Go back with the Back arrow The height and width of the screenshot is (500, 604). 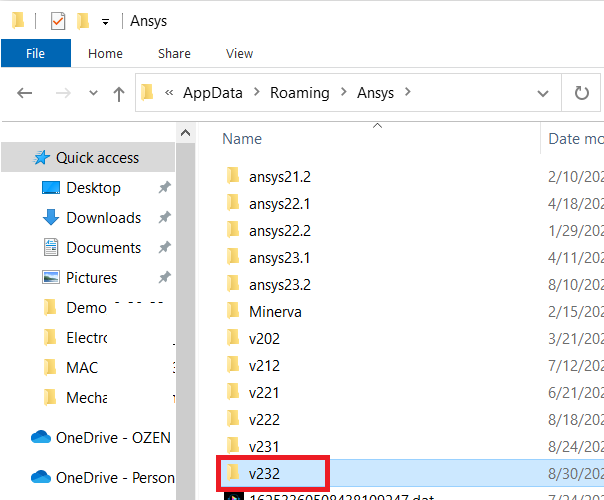[25, 93]
